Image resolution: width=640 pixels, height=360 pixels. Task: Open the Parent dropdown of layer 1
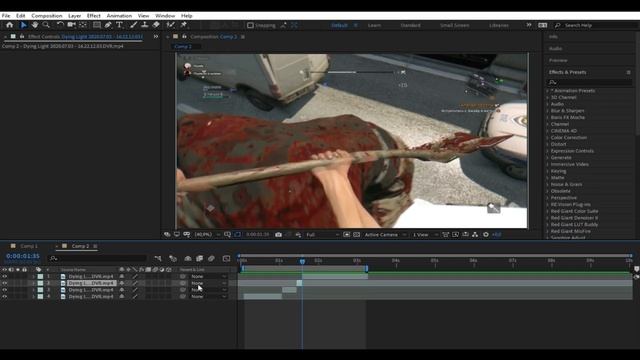(209, 276)
